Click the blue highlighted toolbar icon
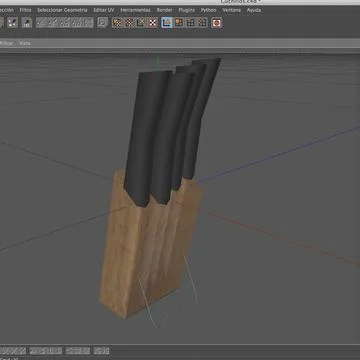360x360 pixels. 167,23
